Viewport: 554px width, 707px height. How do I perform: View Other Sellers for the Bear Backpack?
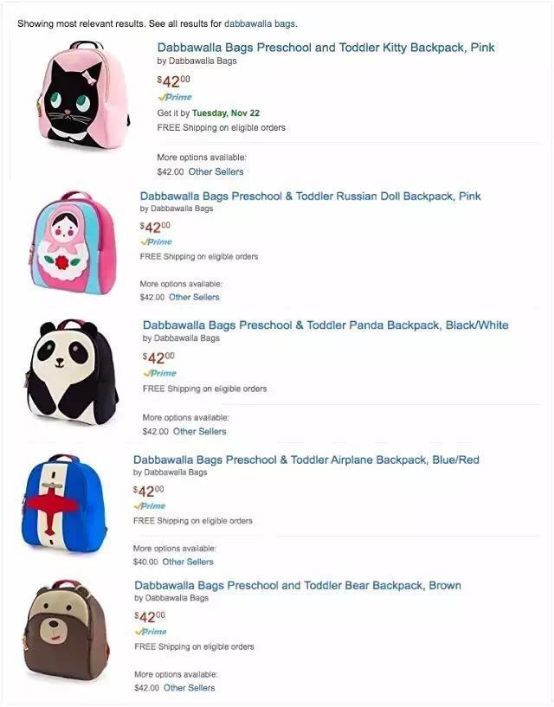[189, 688]
